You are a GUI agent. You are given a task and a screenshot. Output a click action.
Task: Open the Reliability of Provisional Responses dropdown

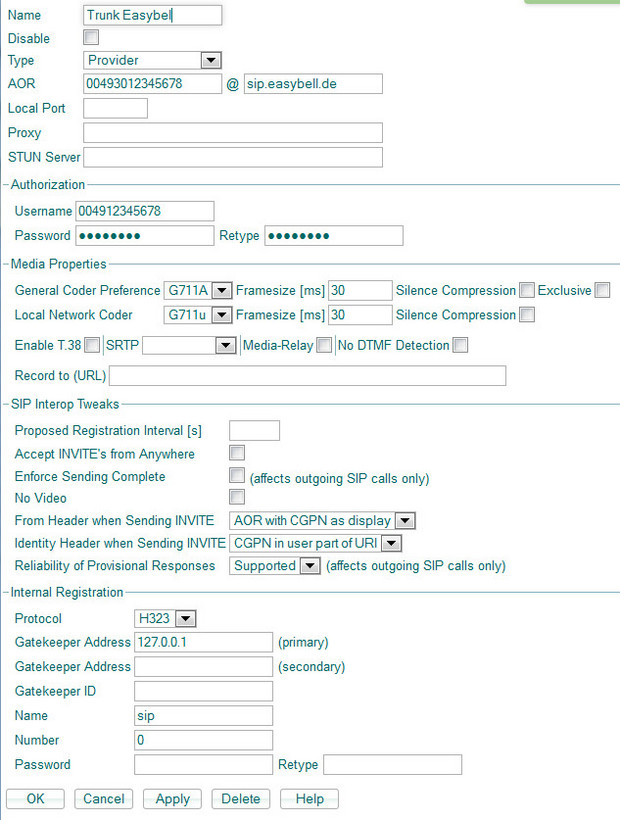[x=276, y=566]
